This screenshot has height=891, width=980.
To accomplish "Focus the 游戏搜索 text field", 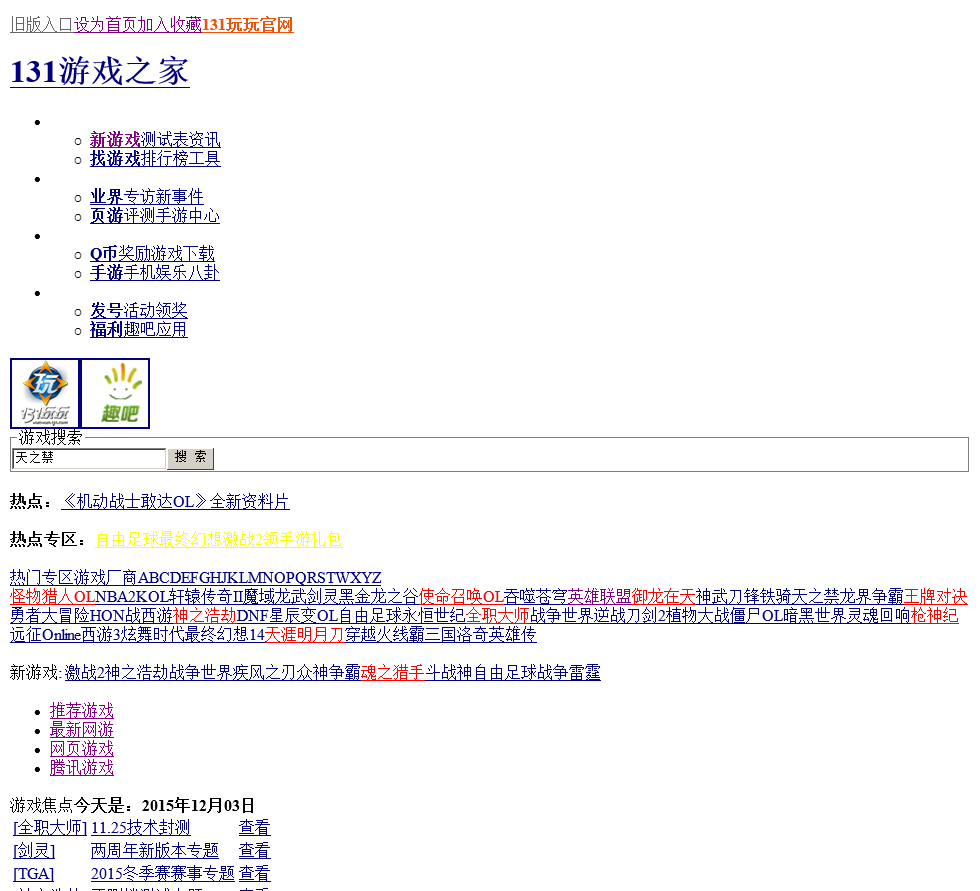I will point(89,458).
